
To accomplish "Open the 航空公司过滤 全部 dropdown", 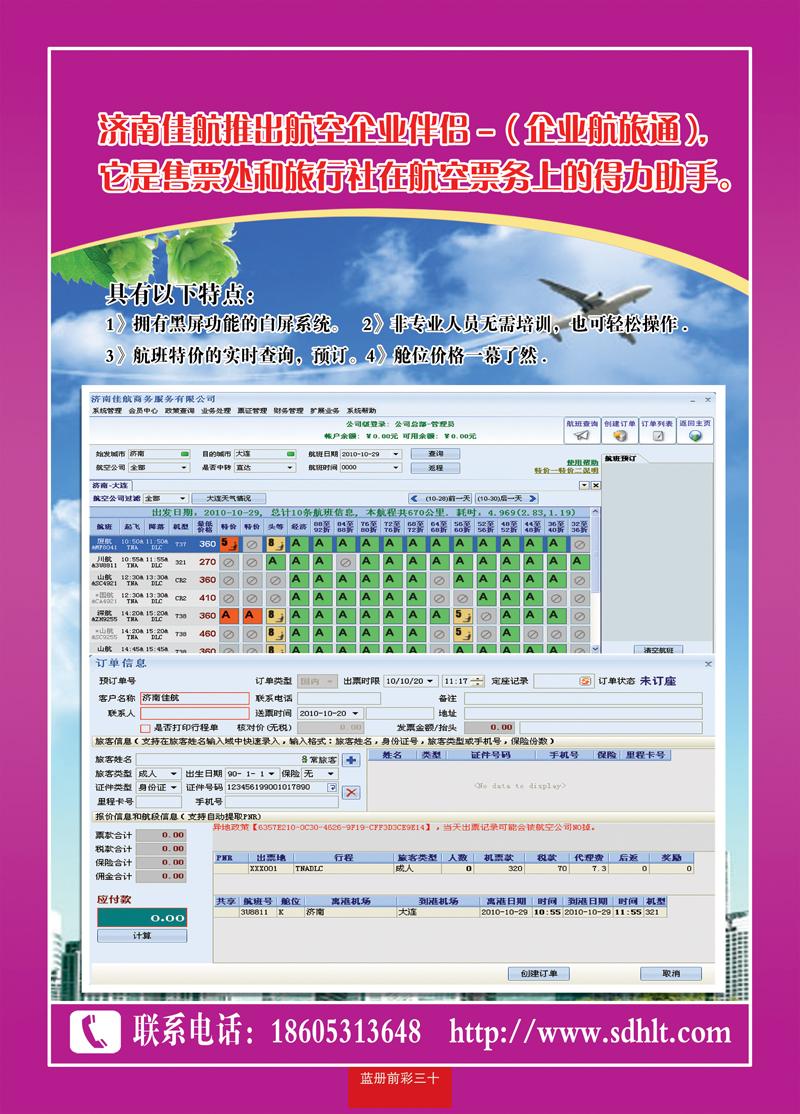I will point(183,499).
